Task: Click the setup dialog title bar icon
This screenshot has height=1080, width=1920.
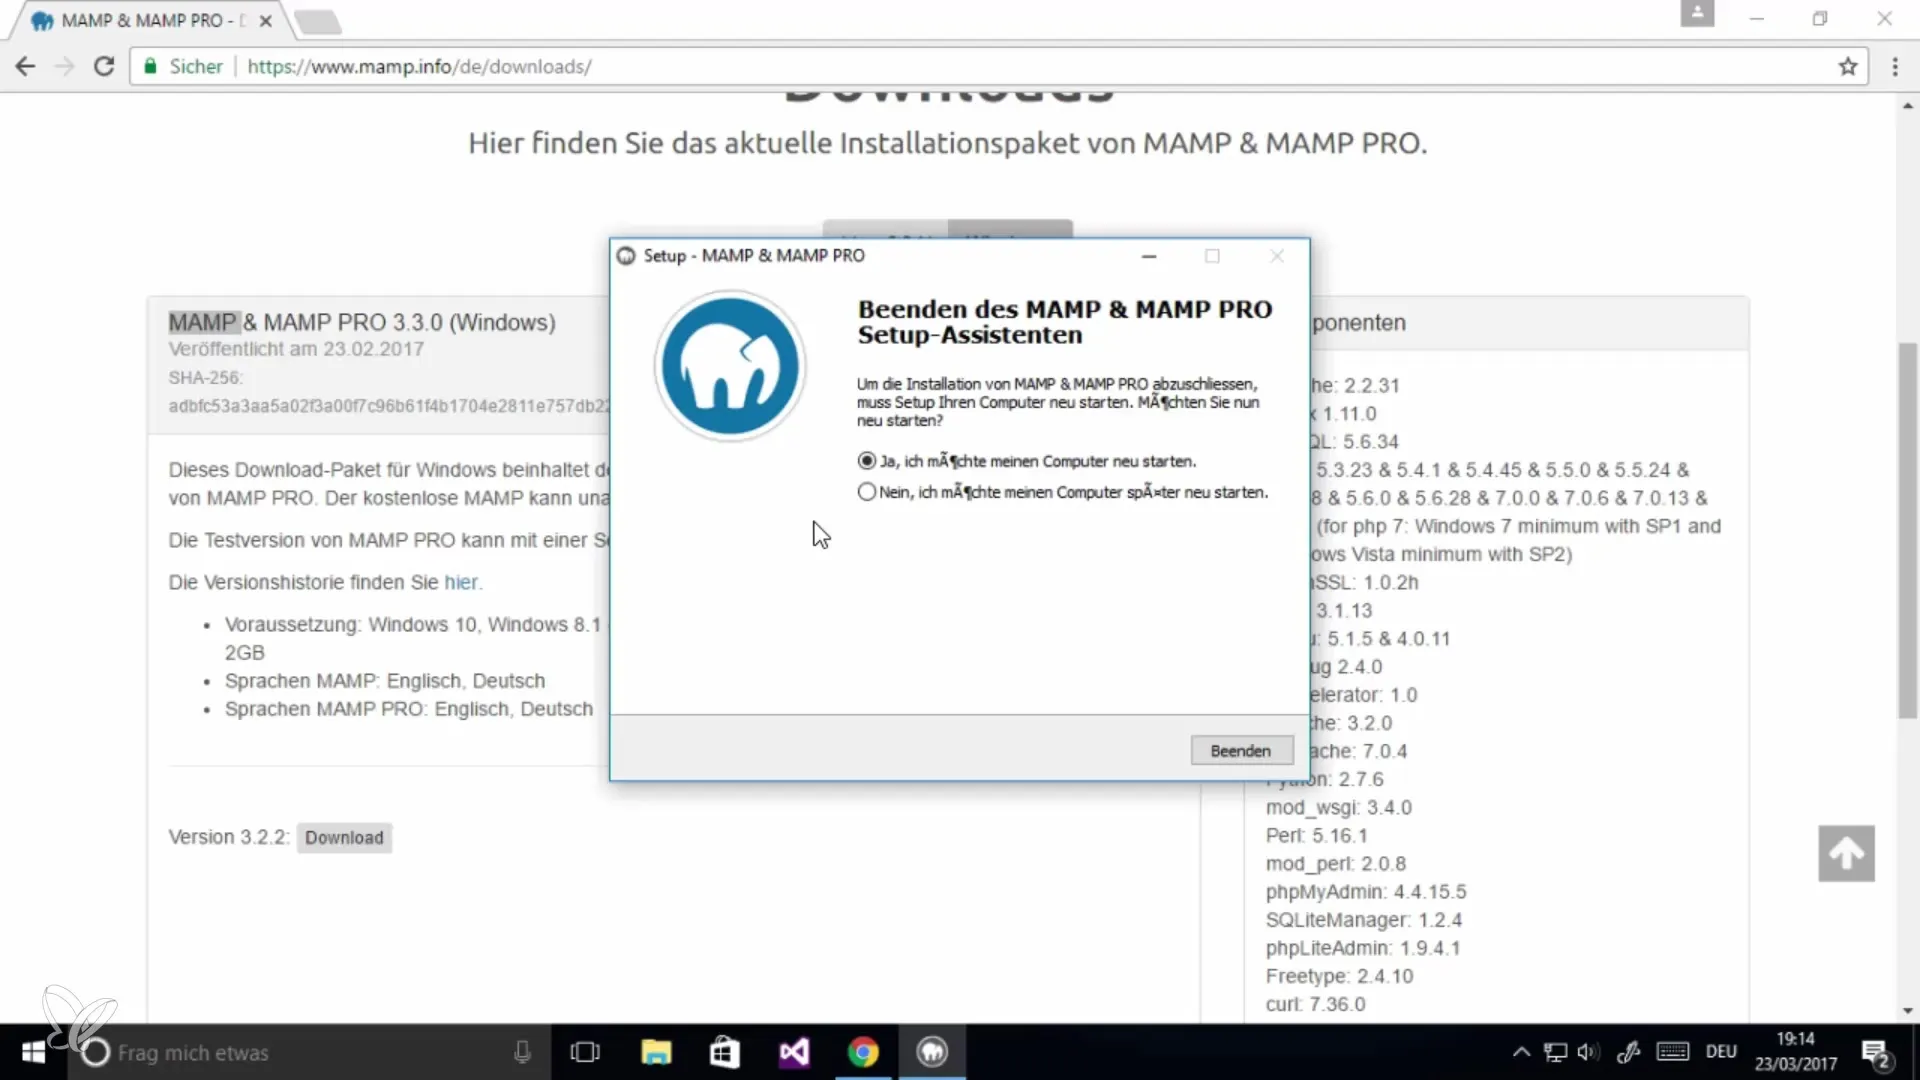Action: tap(626, 256)
